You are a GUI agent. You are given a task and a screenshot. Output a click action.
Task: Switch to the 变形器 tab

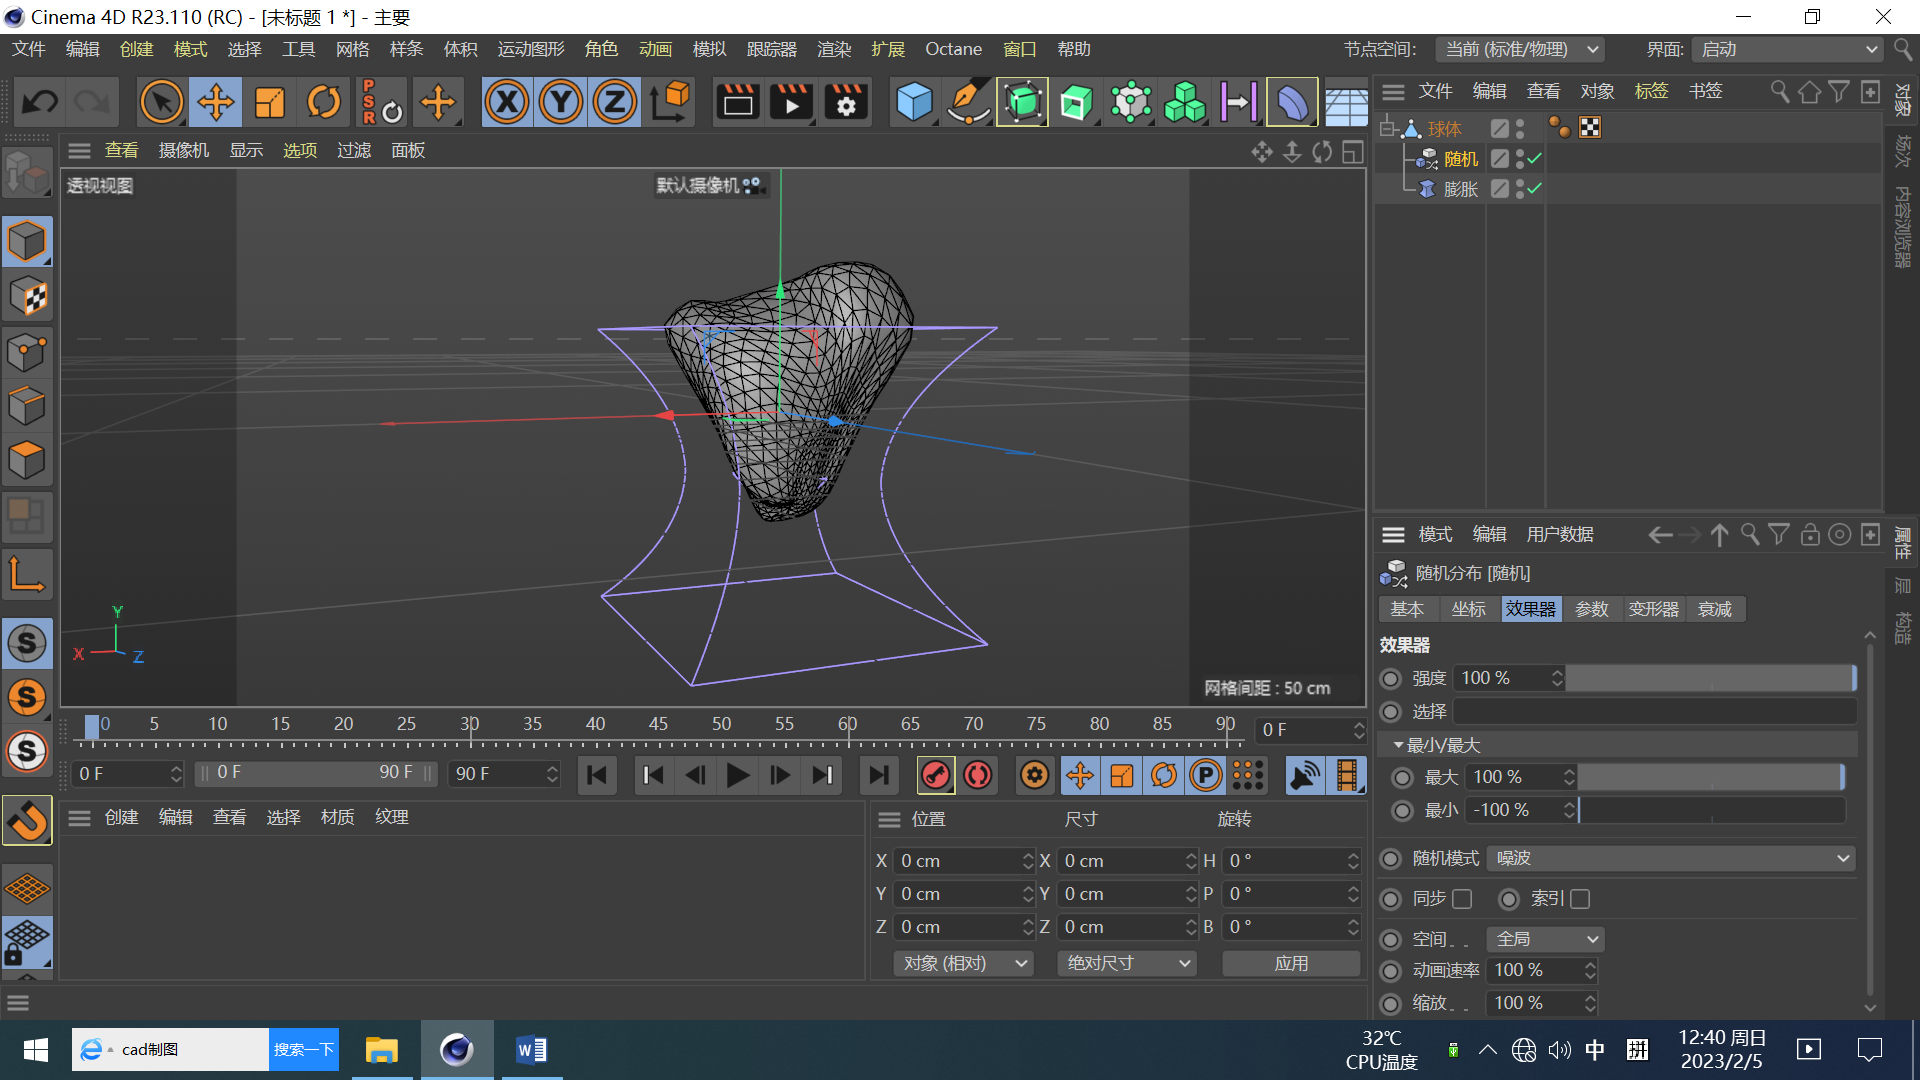1654,609
